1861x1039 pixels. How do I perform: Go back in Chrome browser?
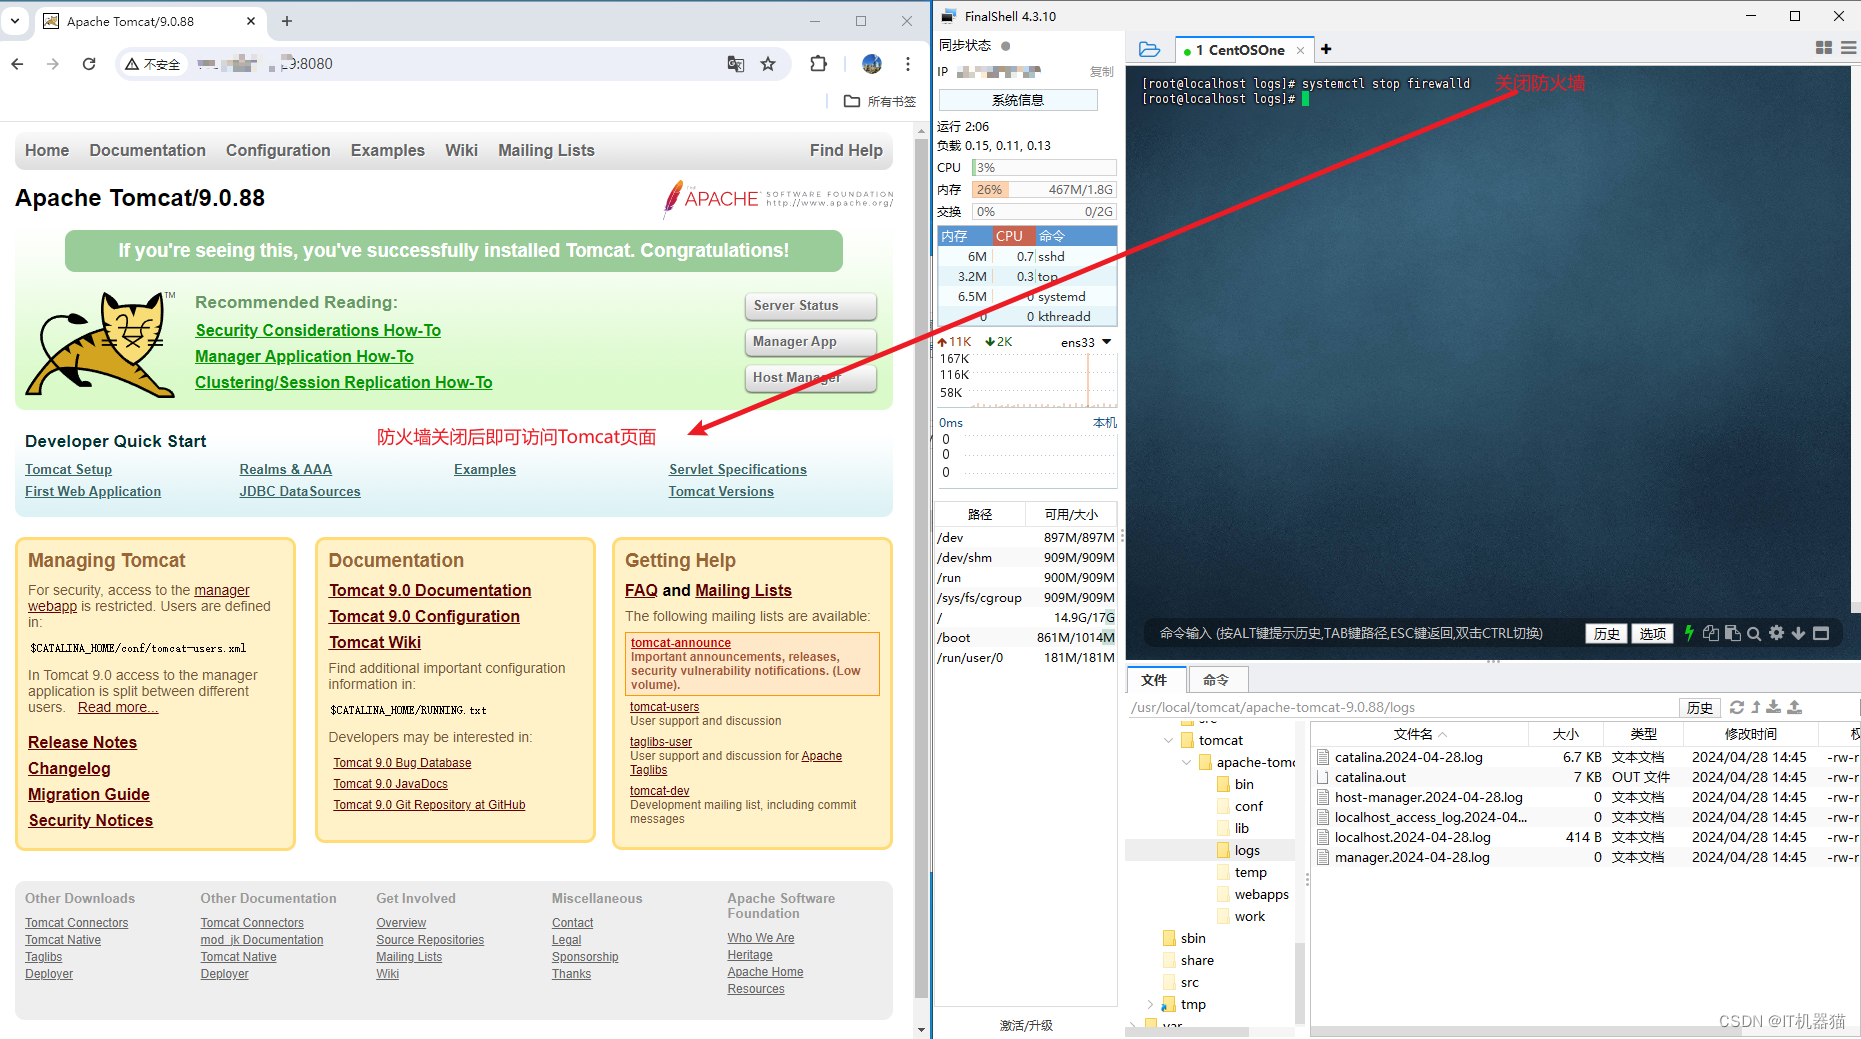tap(18, 64)
